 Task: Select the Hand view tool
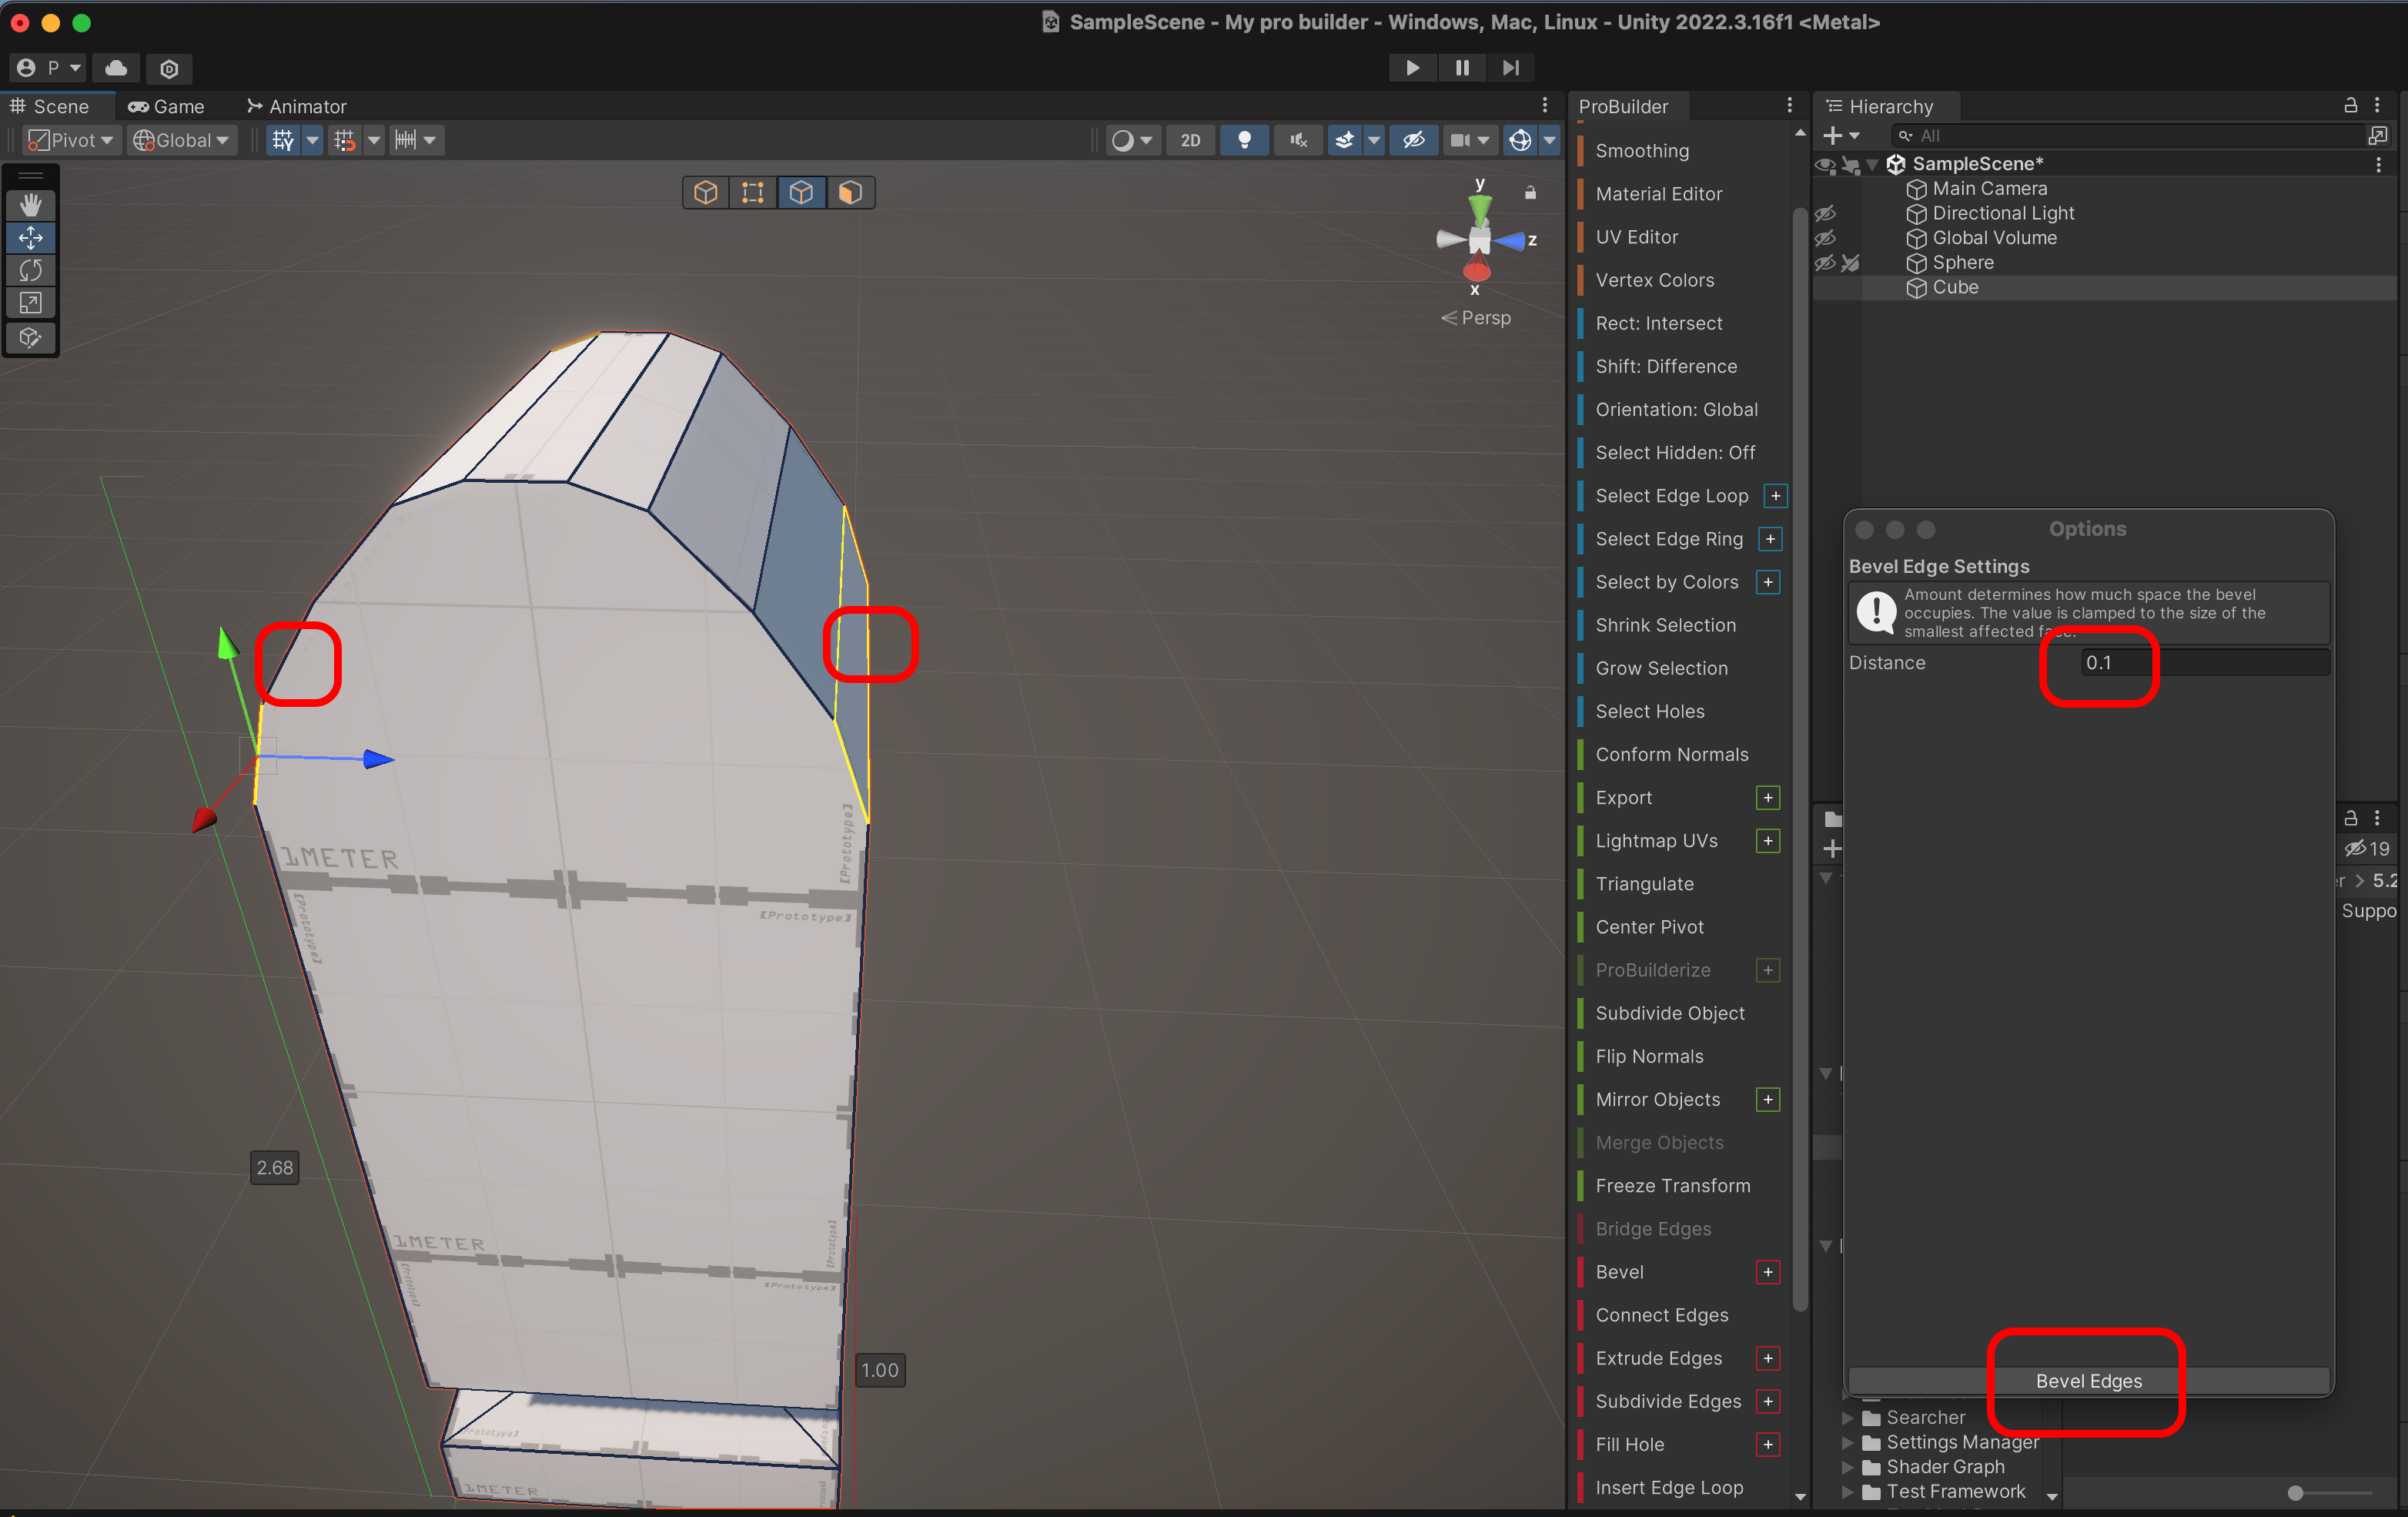coord(30,205)
